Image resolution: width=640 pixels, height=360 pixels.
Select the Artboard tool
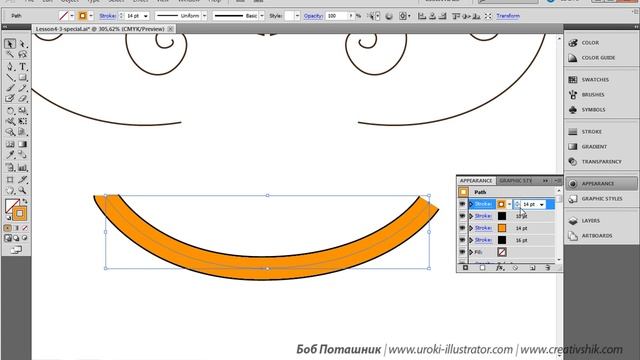click(10, 180)
